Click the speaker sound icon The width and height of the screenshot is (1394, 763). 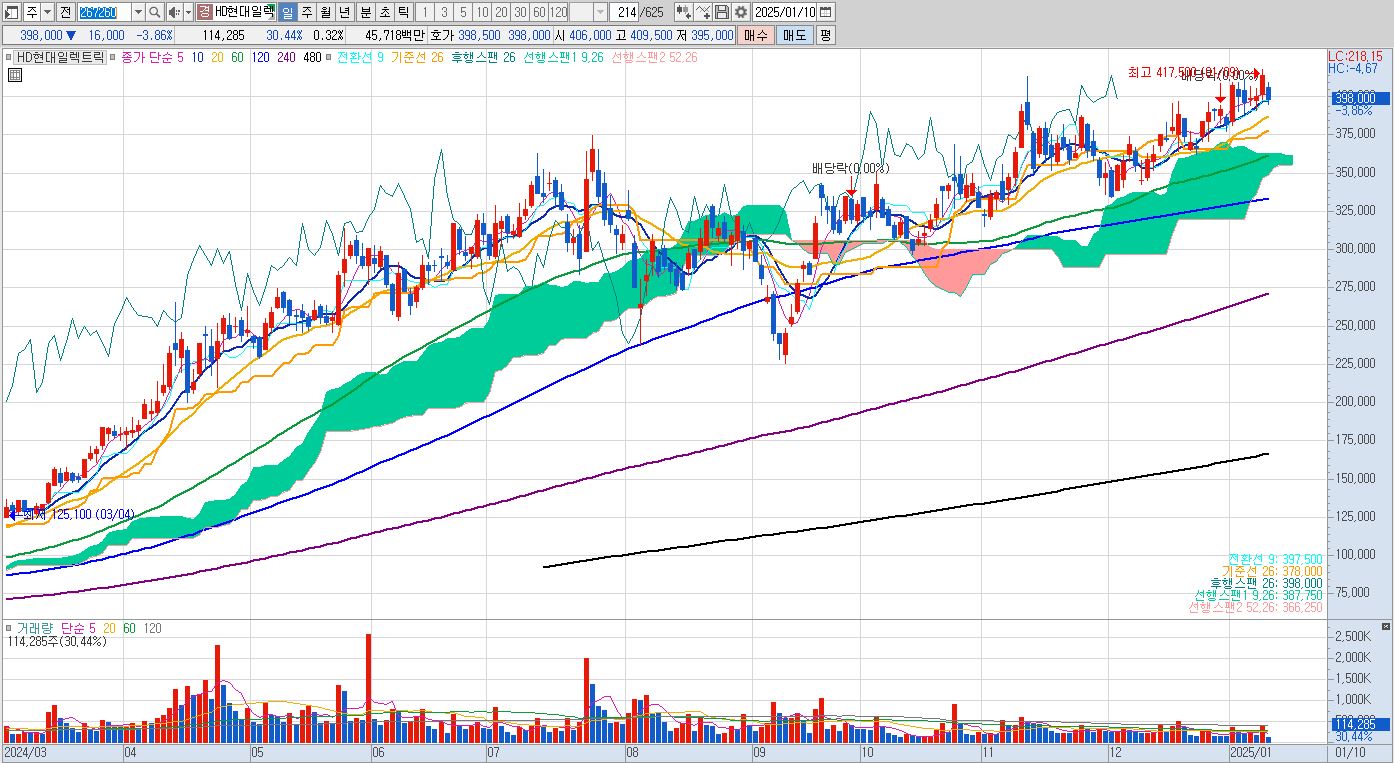[x=173, y=12]
